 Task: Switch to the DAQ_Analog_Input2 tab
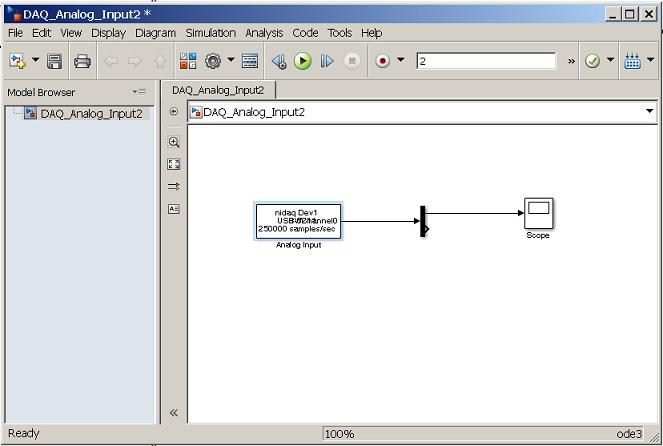(x=218, y=90)
